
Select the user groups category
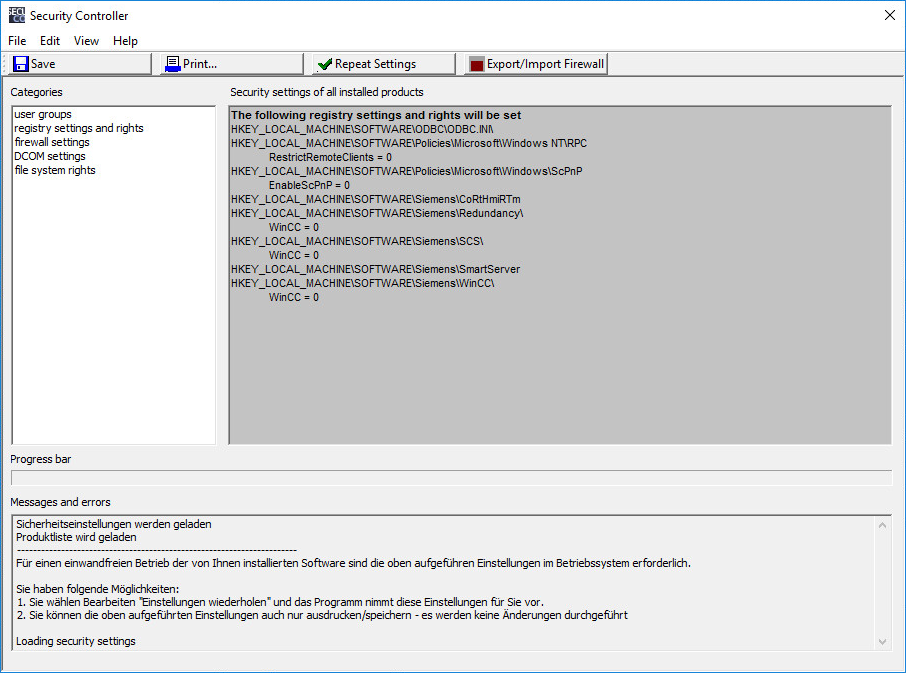[x=43, y=114]
